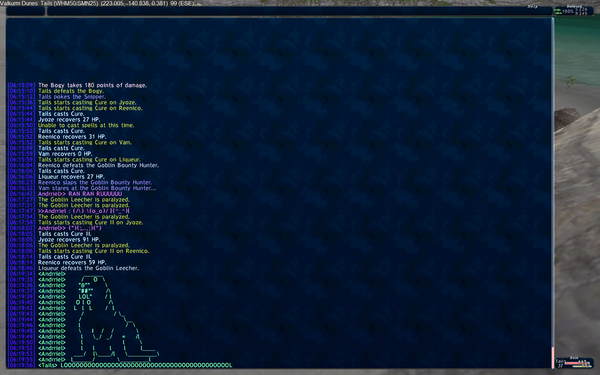Select "Vam recovers 0 HP" line
Image resolution: width=600 pixels, height=375 pixels.
point(65,154)
